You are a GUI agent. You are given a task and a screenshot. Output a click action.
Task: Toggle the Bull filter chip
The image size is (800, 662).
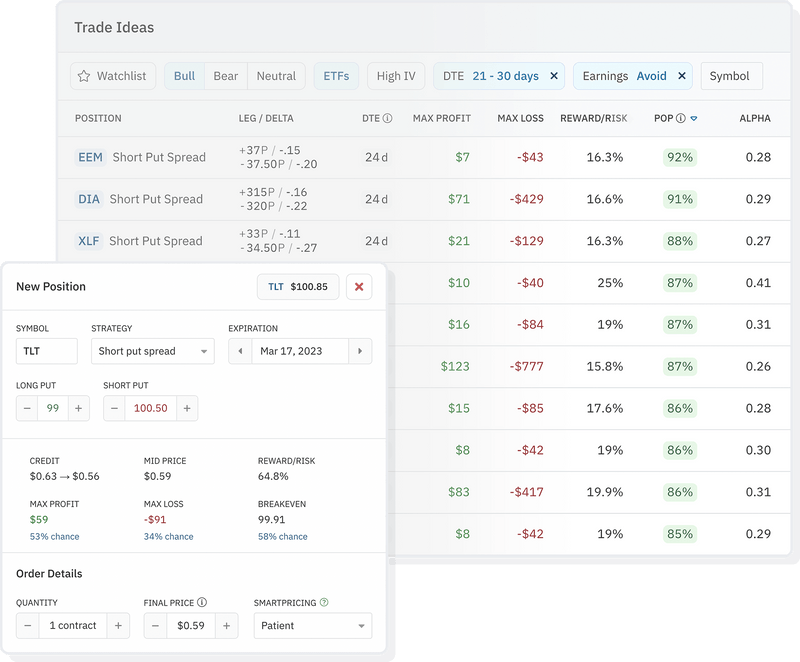183,76
